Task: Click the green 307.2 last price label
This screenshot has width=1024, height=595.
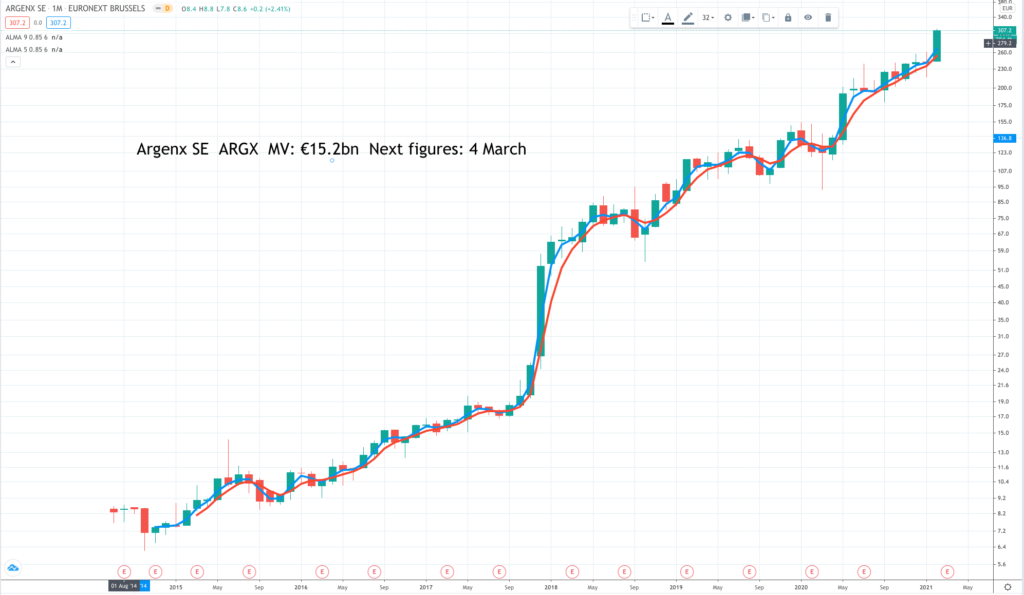Action: coord(1004,31)
